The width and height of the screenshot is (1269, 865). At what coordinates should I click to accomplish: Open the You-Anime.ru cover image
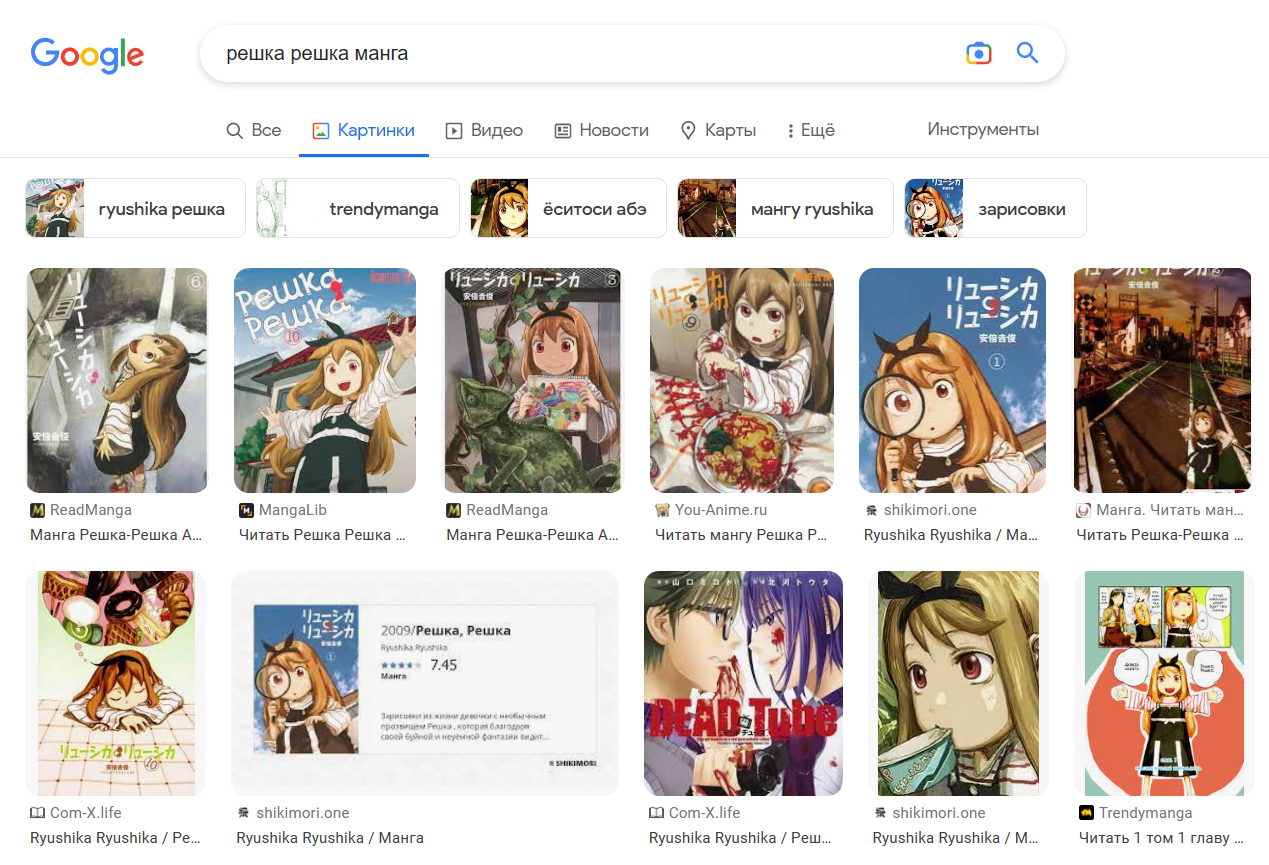coord(742,380)
